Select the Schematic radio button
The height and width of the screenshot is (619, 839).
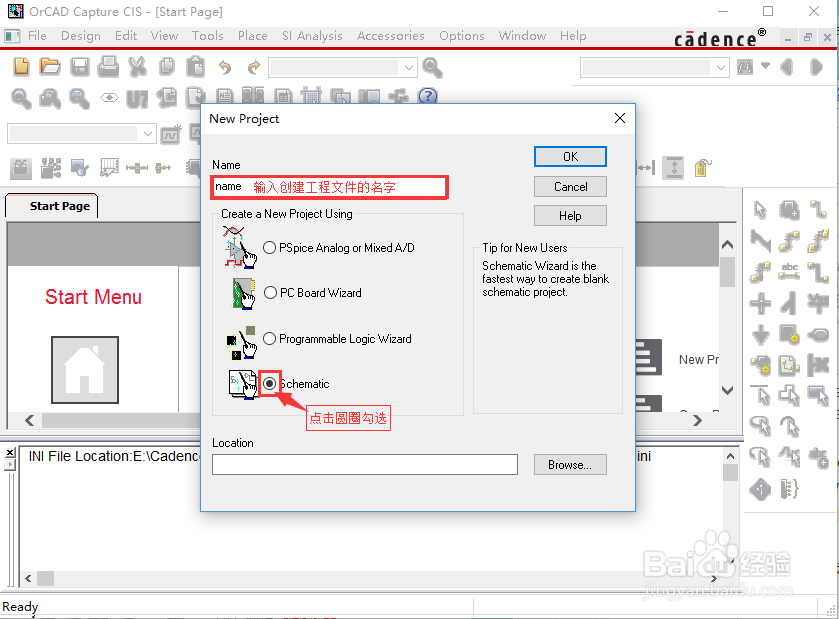[x=270, y=384]
